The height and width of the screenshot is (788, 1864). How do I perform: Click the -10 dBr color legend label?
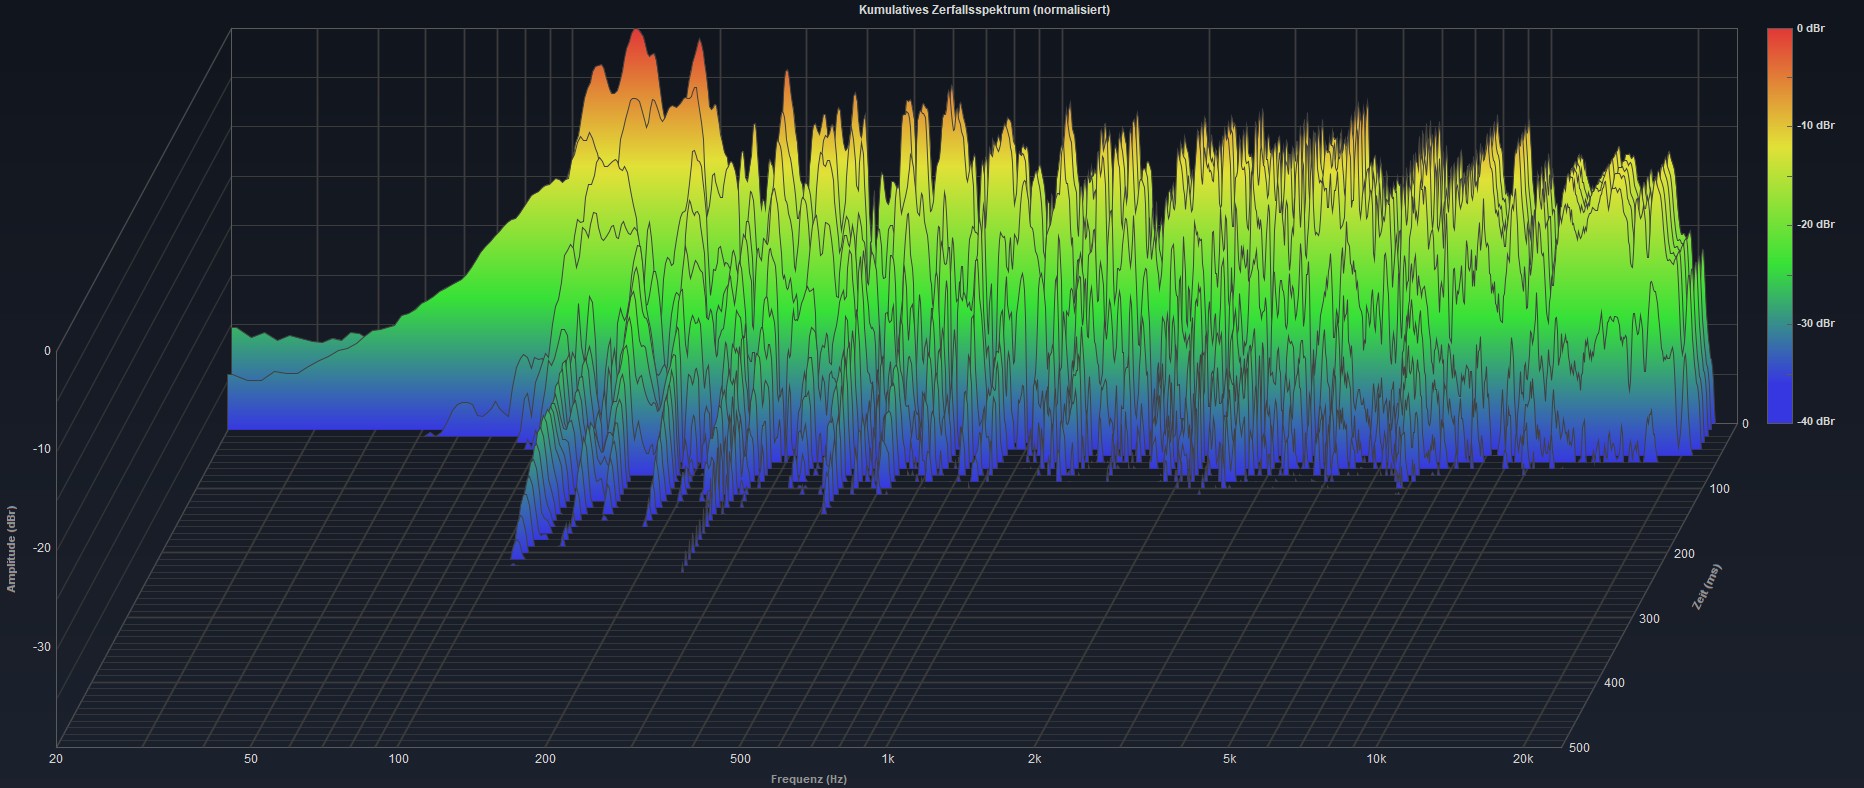coord(1815,126)
